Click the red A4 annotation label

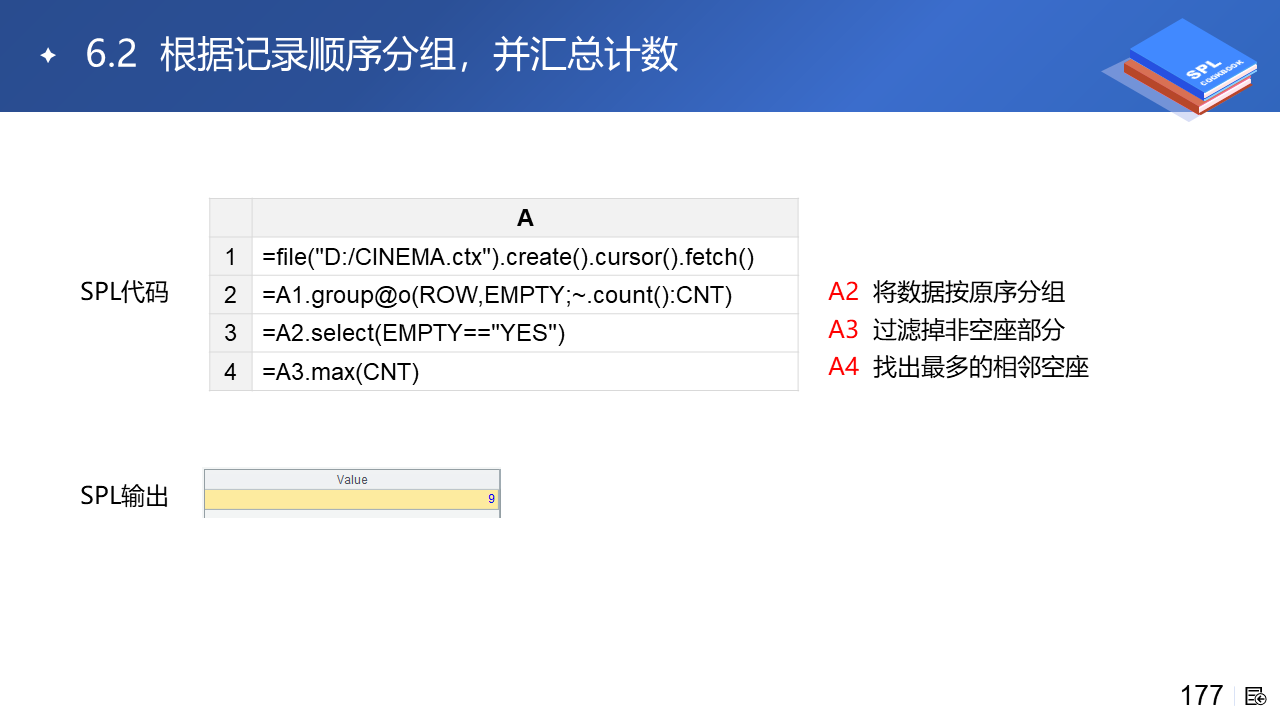843,367
